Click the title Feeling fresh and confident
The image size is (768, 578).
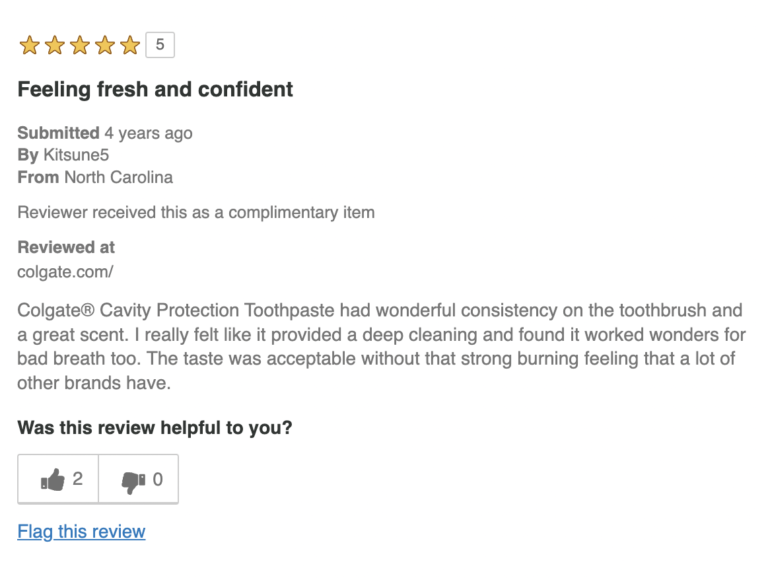pyautogui.click(x=155, y=90)
